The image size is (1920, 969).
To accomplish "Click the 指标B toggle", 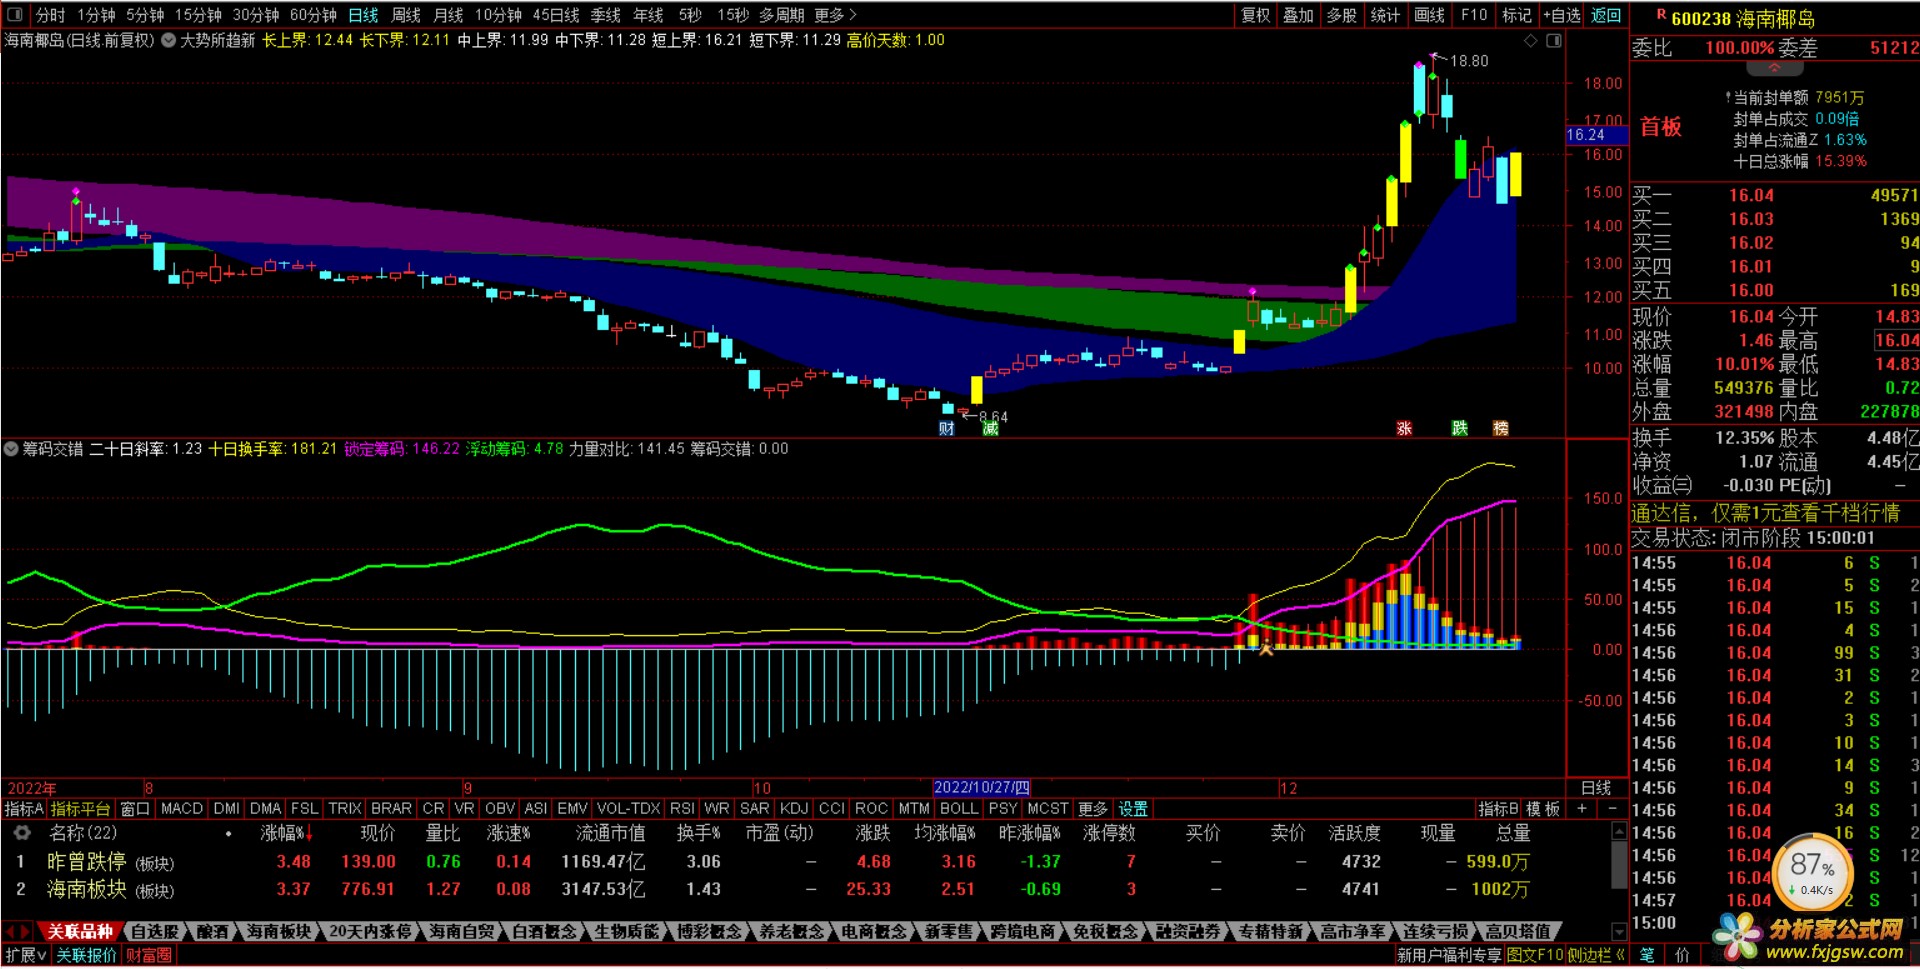I will point(1498,808).
